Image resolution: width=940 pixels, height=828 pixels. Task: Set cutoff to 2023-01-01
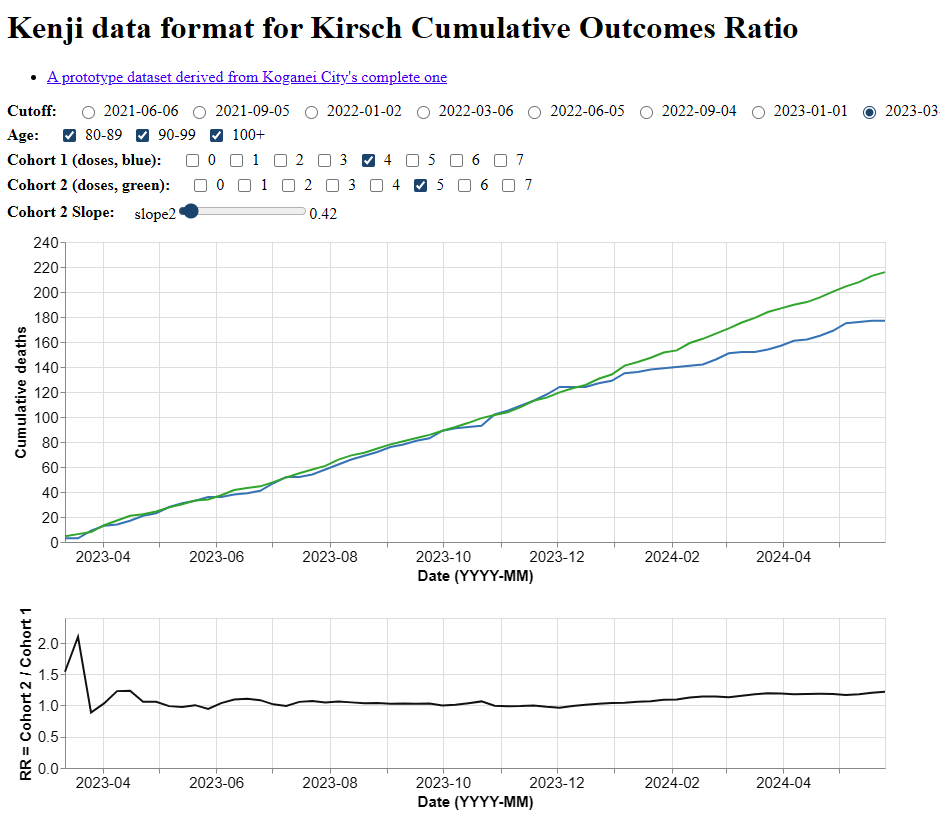coord(759,112)
